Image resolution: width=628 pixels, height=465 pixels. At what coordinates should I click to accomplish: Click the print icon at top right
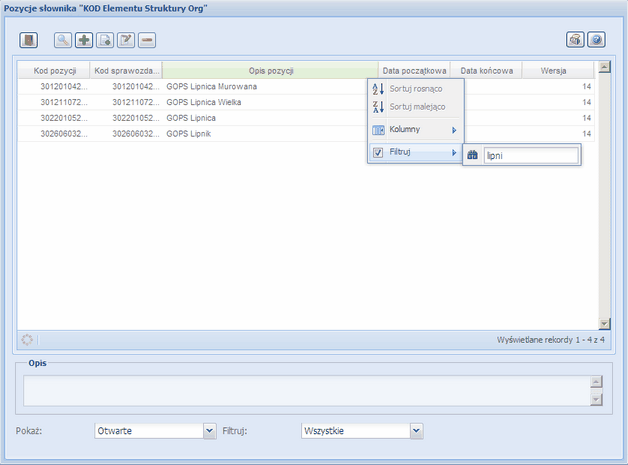(x=575, y=40)
